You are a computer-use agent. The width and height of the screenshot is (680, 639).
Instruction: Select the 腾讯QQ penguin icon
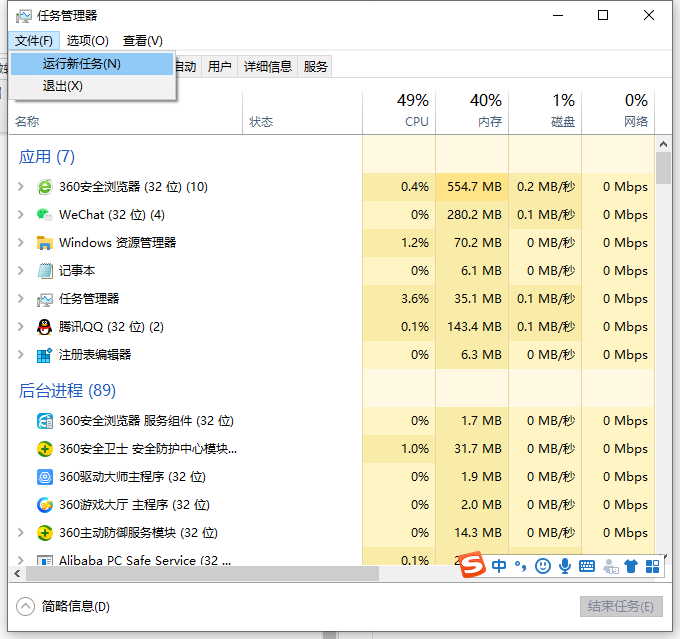44,327
